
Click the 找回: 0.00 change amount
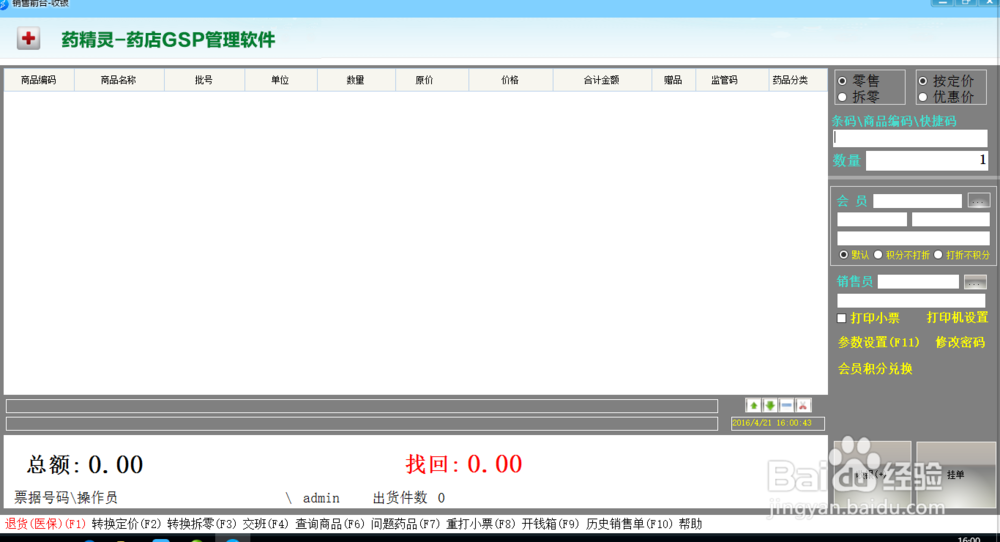coord(464,464)
